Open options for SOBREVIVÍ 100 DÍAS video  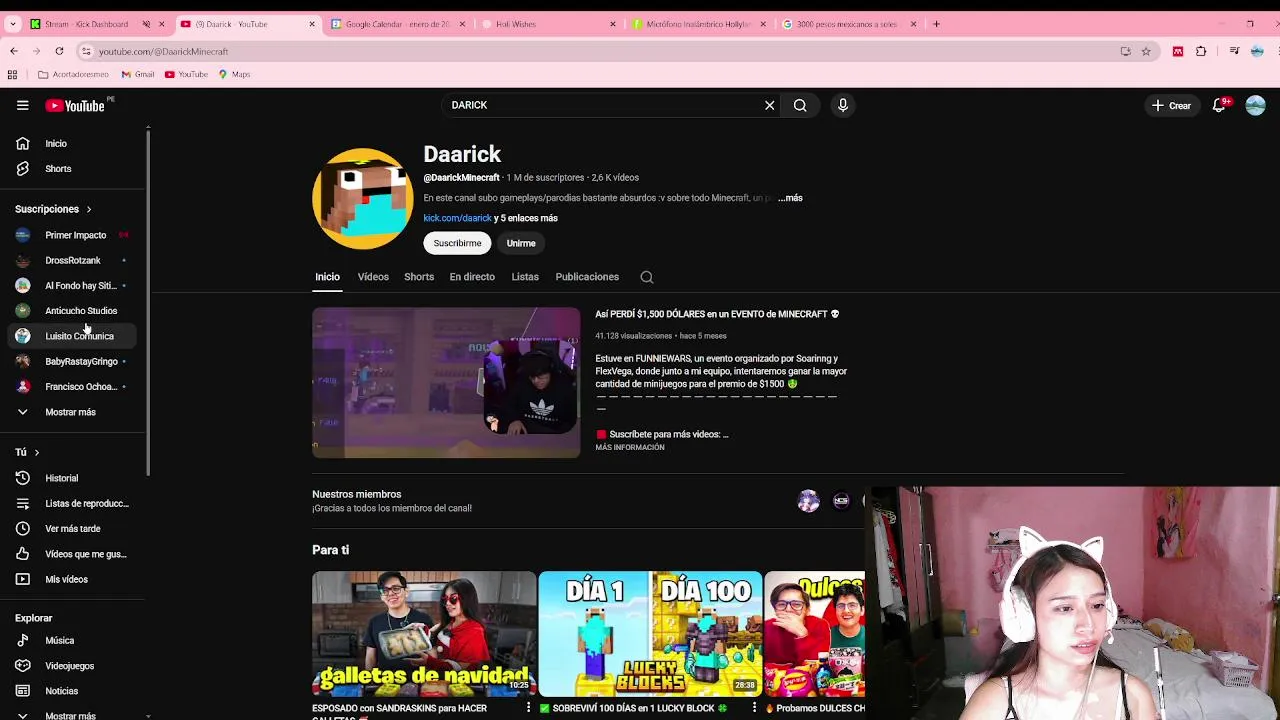pyautogui.click(x=754, y=708)
